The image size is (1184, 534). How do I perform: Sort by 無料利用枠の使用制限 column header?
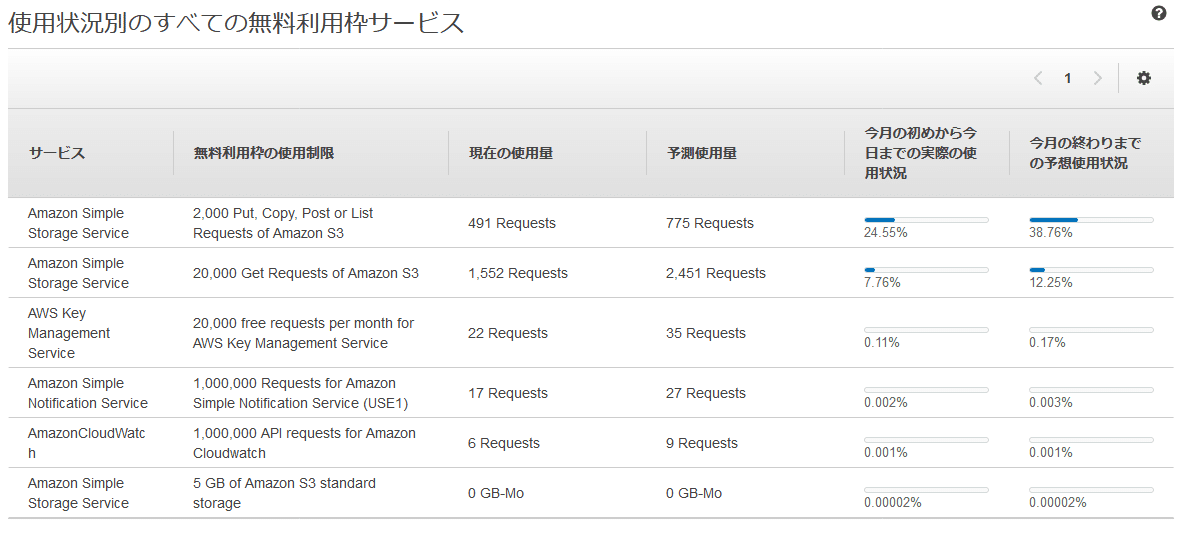point(264,153)
